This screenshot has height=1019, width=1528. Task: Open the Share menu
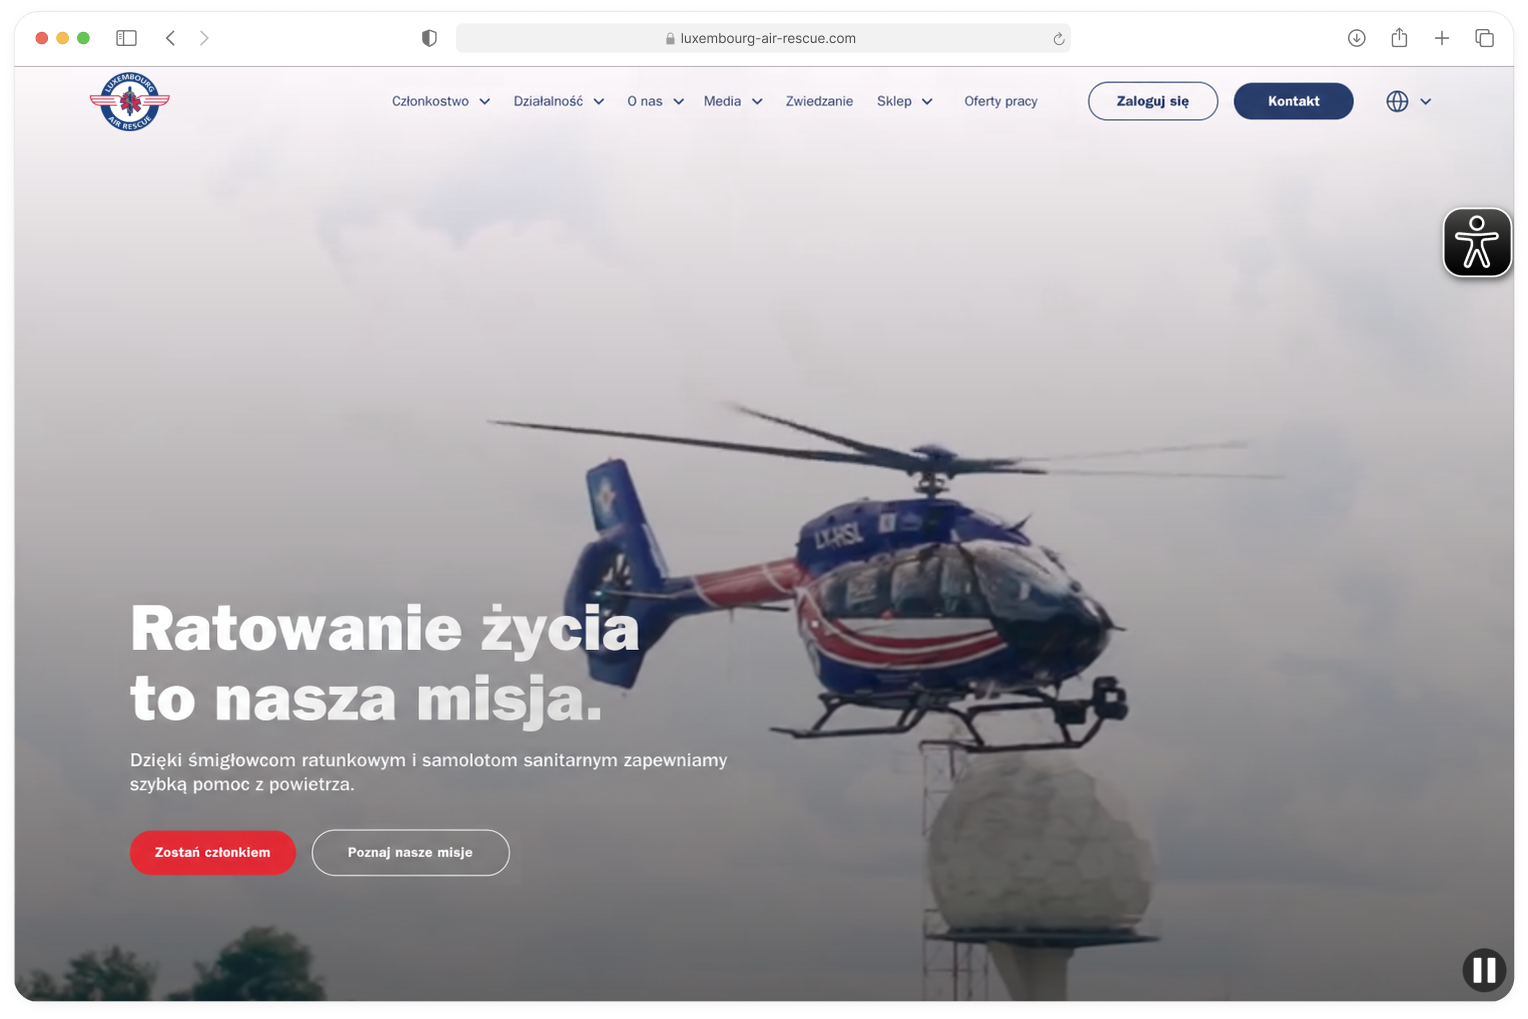pyautogui.click(x=1399, y=38)
